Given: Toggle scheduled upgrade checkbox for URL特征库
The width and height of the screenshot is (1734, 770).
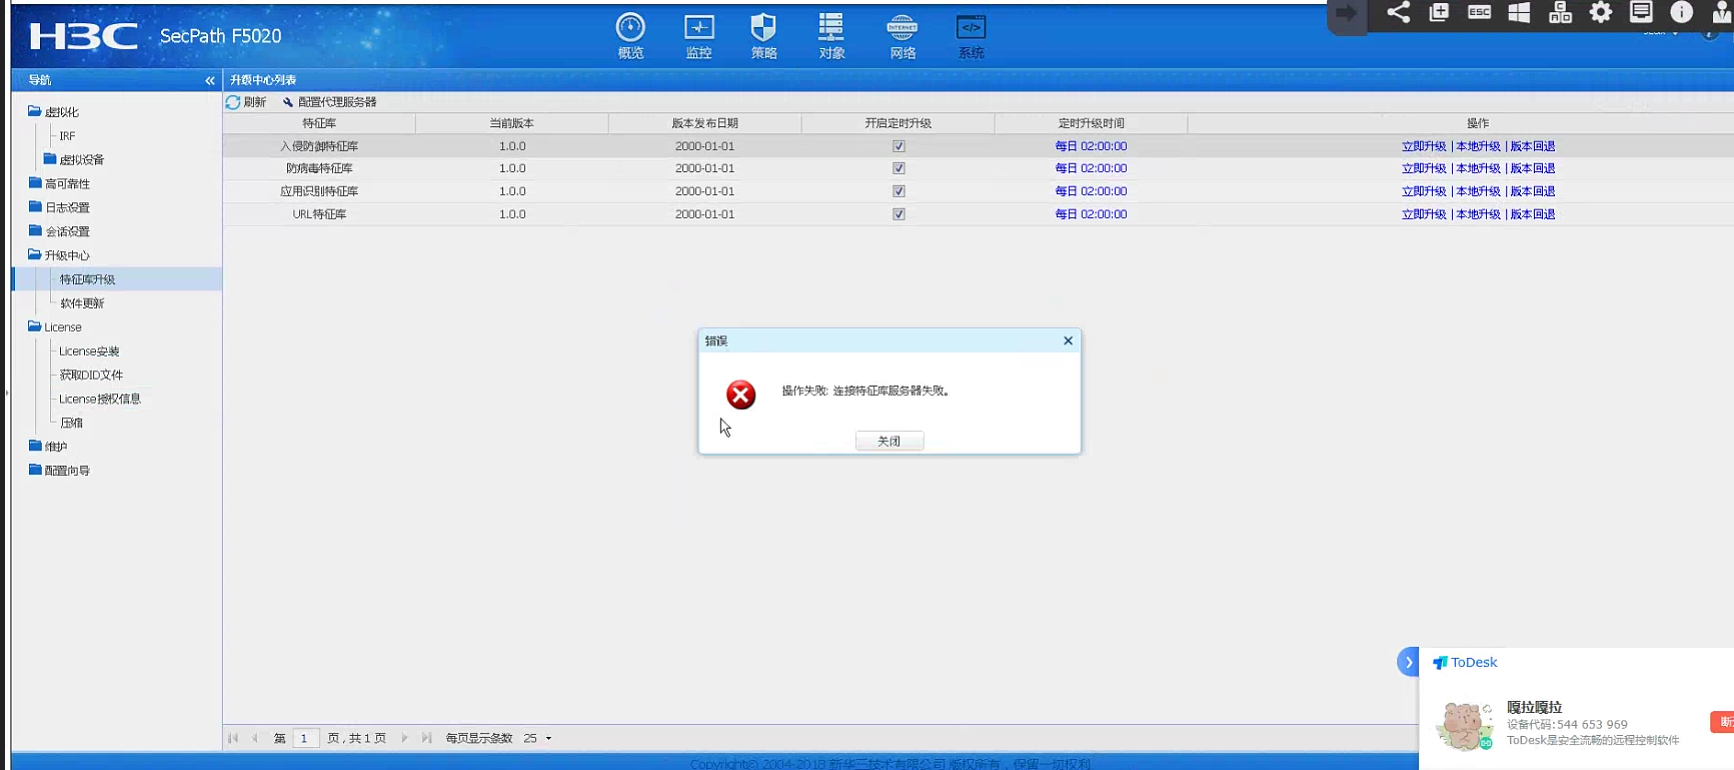Looking at the screenshot, I should pyautogui.click(x=898, y=214).
